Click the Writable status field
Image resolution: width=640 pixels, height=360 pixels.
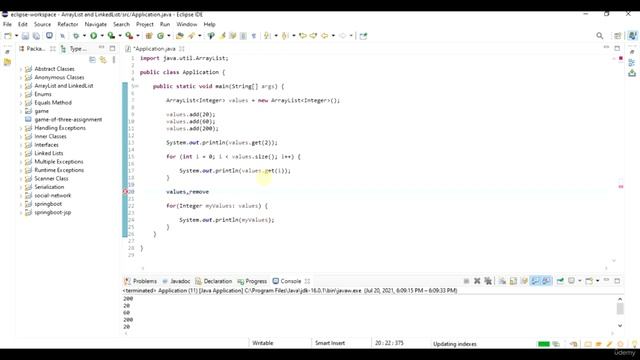tap(263, 343)
